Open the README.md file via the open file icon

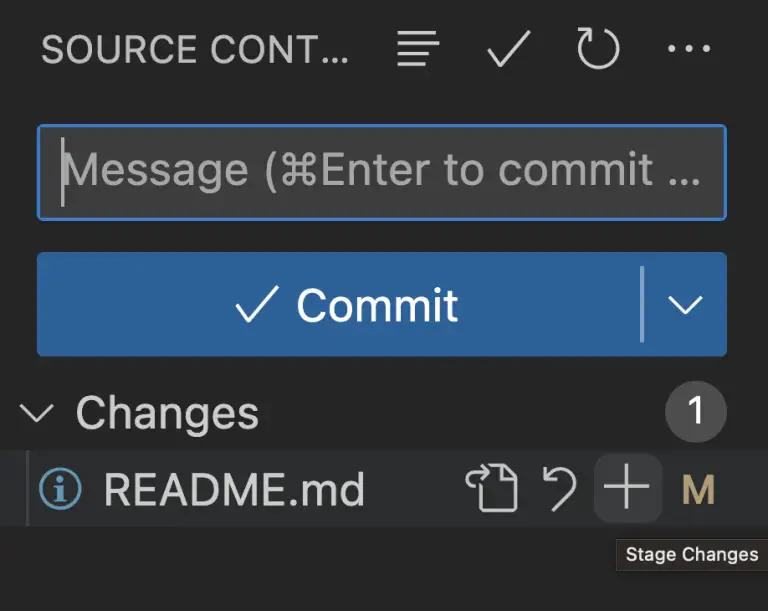pyautogui.click(x=491, y=489)
